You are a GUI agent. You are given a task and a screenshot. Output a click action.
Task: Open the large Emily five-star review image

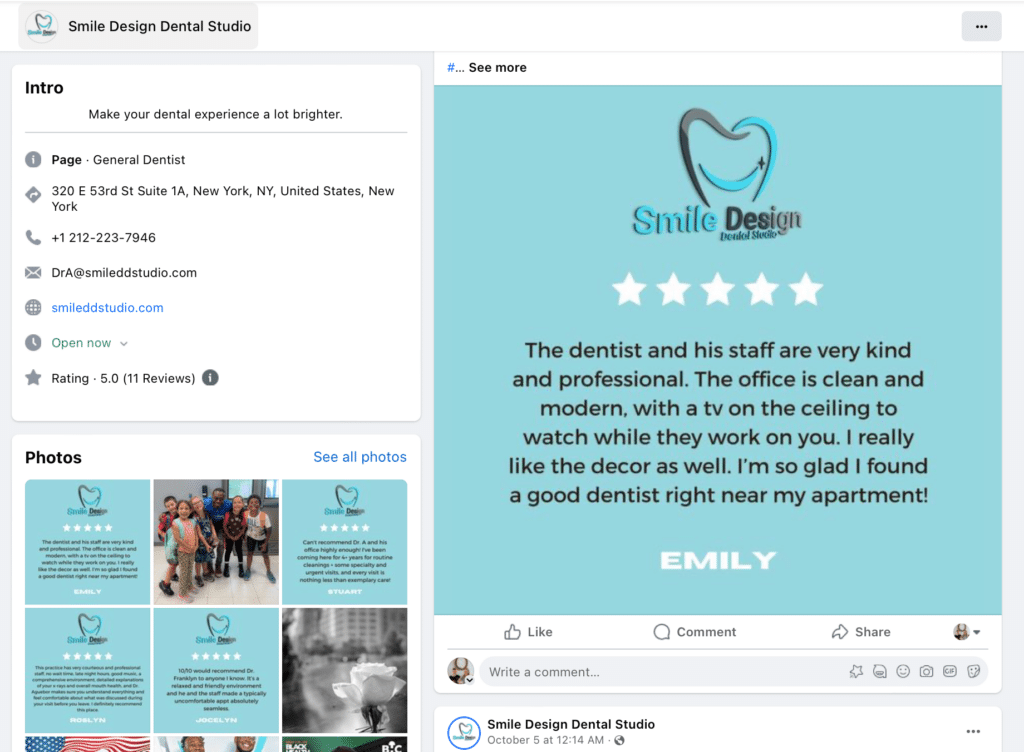[718, 350]
